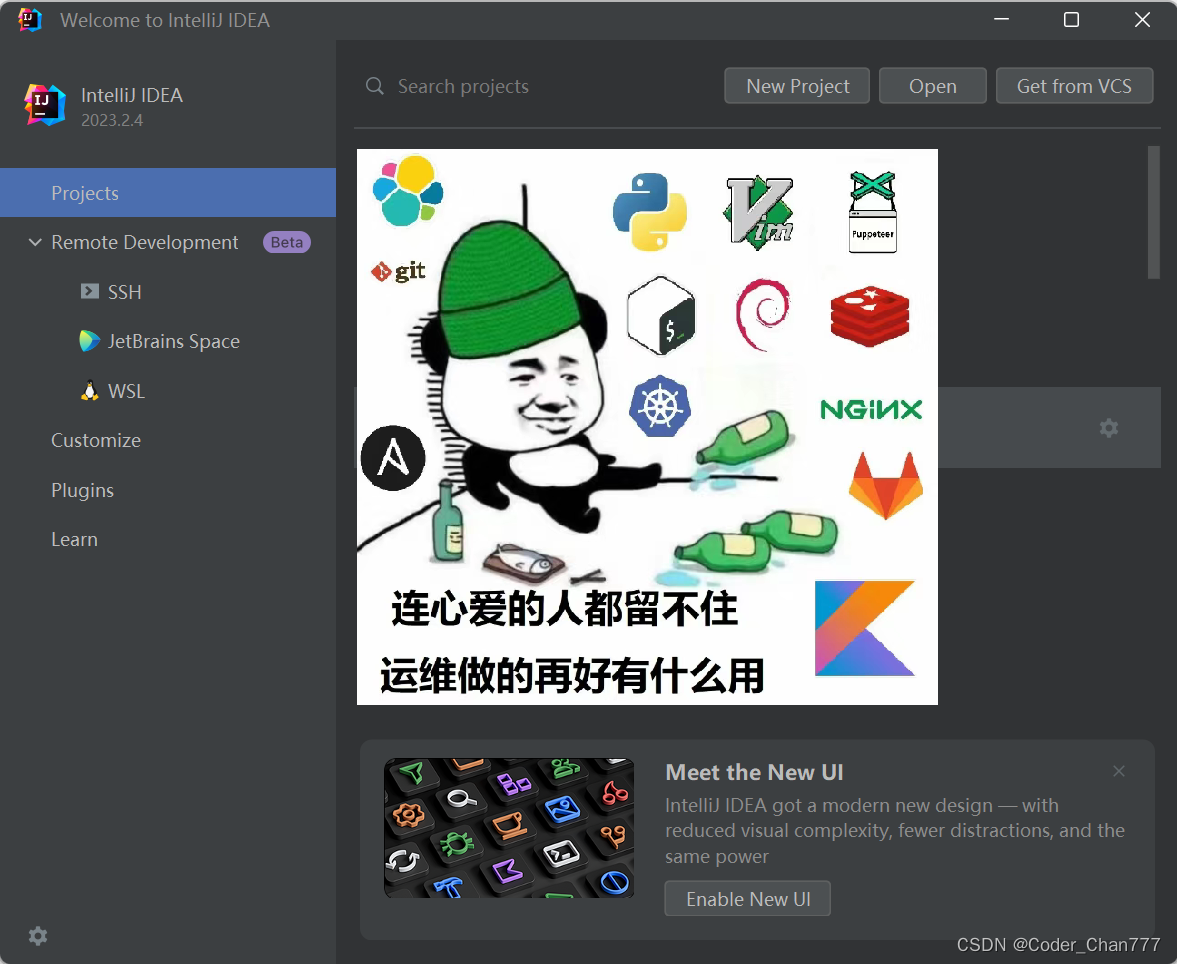Screen dimensions: 1177x964
Task: Dismiss the Meet the New UI banner
Action: pyautogui.click(x=1118, y=771)
